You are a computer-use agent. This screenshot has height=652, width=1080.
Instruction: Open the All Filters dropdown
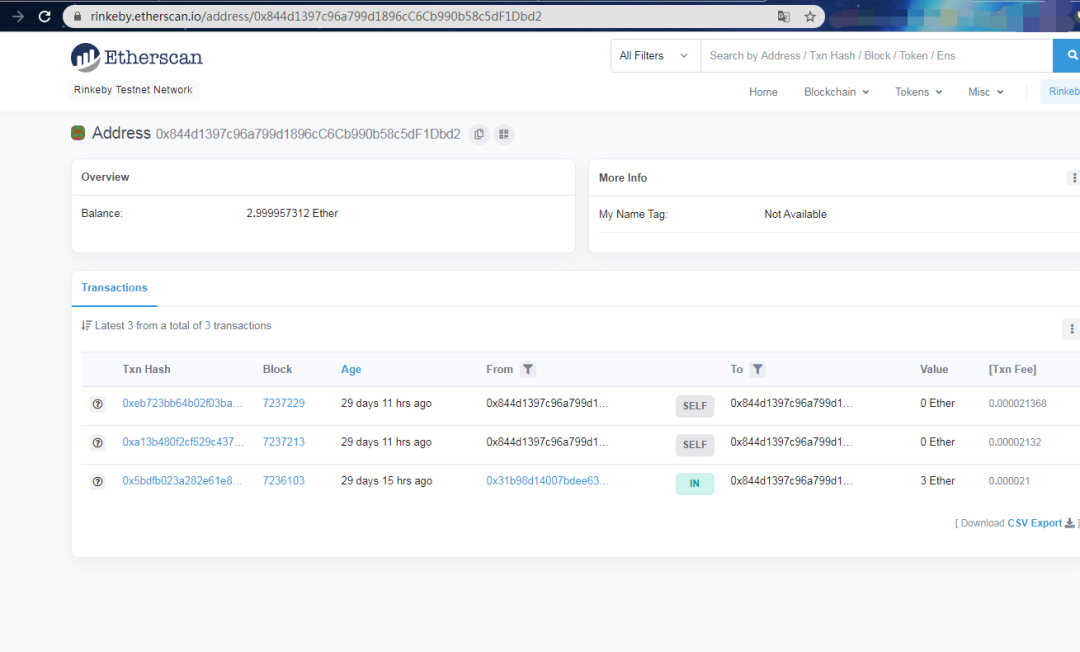point(654,56)
